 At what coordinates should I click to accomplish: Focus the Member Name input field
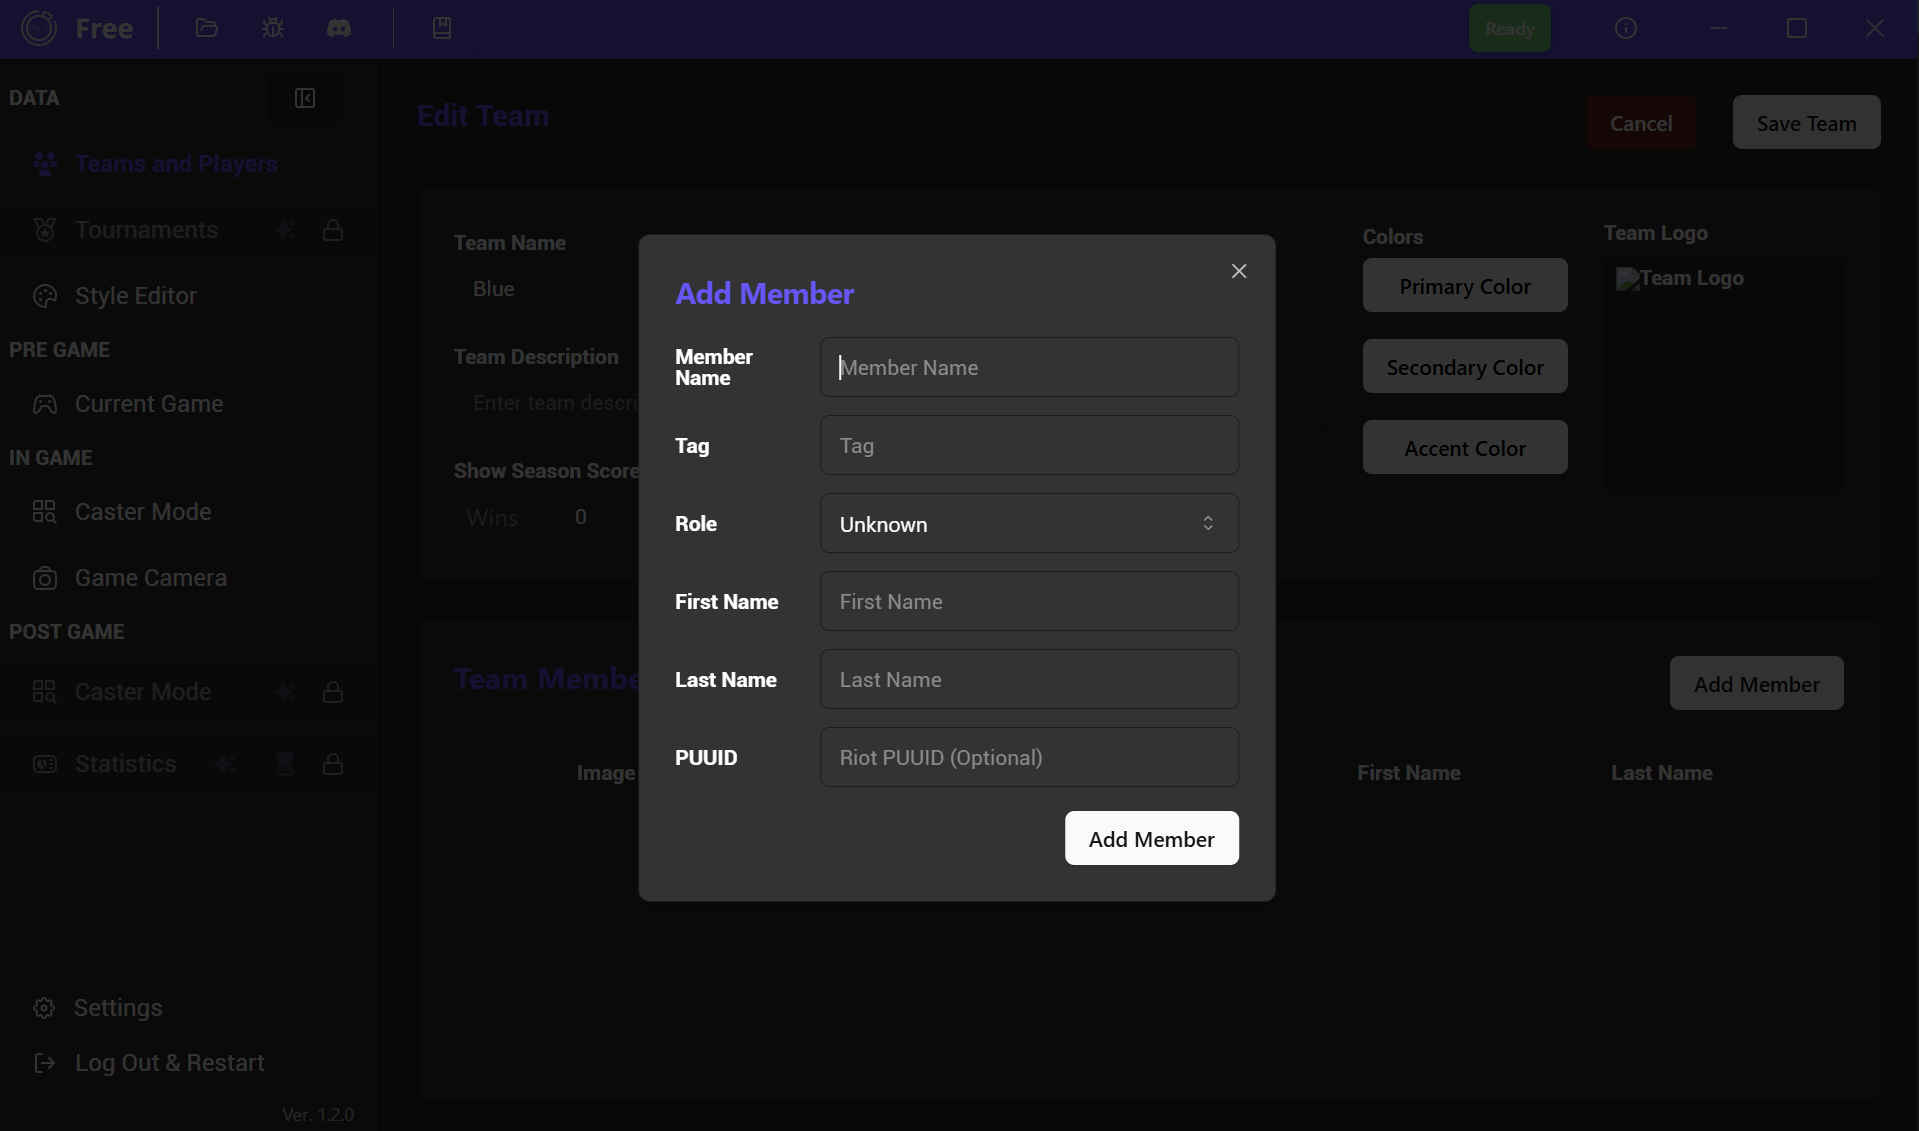click(x=1028, y=368)
